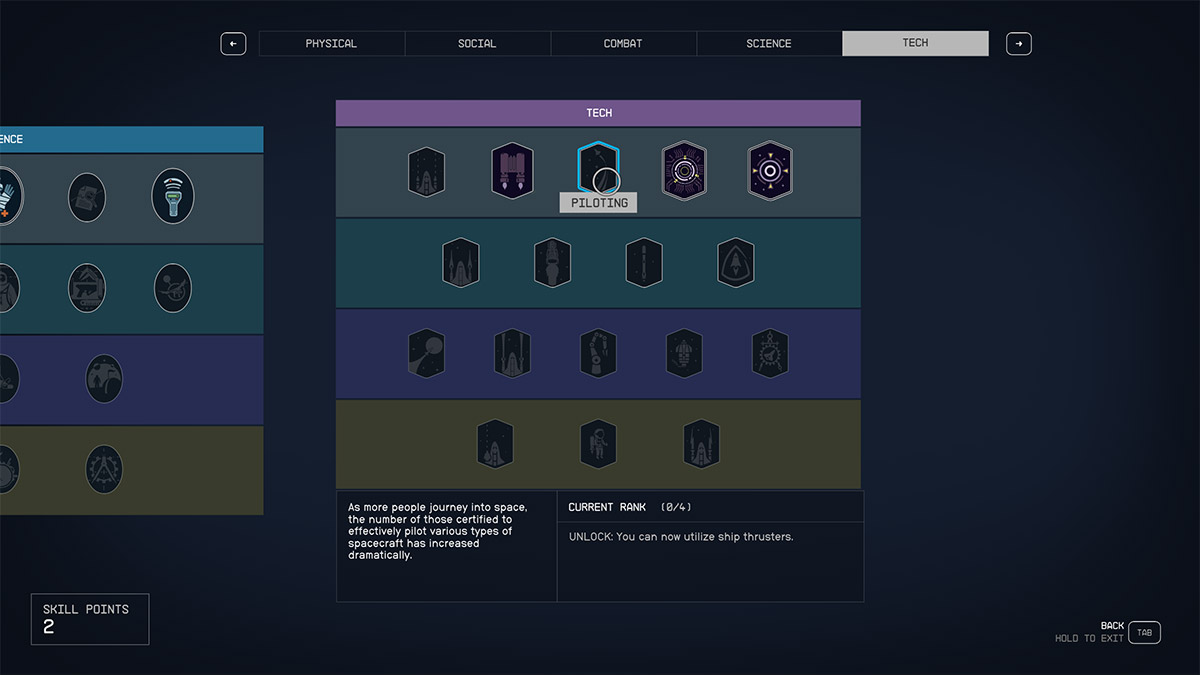Choose the Payloads skill, third in Tech's second row
1200x675 pixels.
click(x=644, y=263)
